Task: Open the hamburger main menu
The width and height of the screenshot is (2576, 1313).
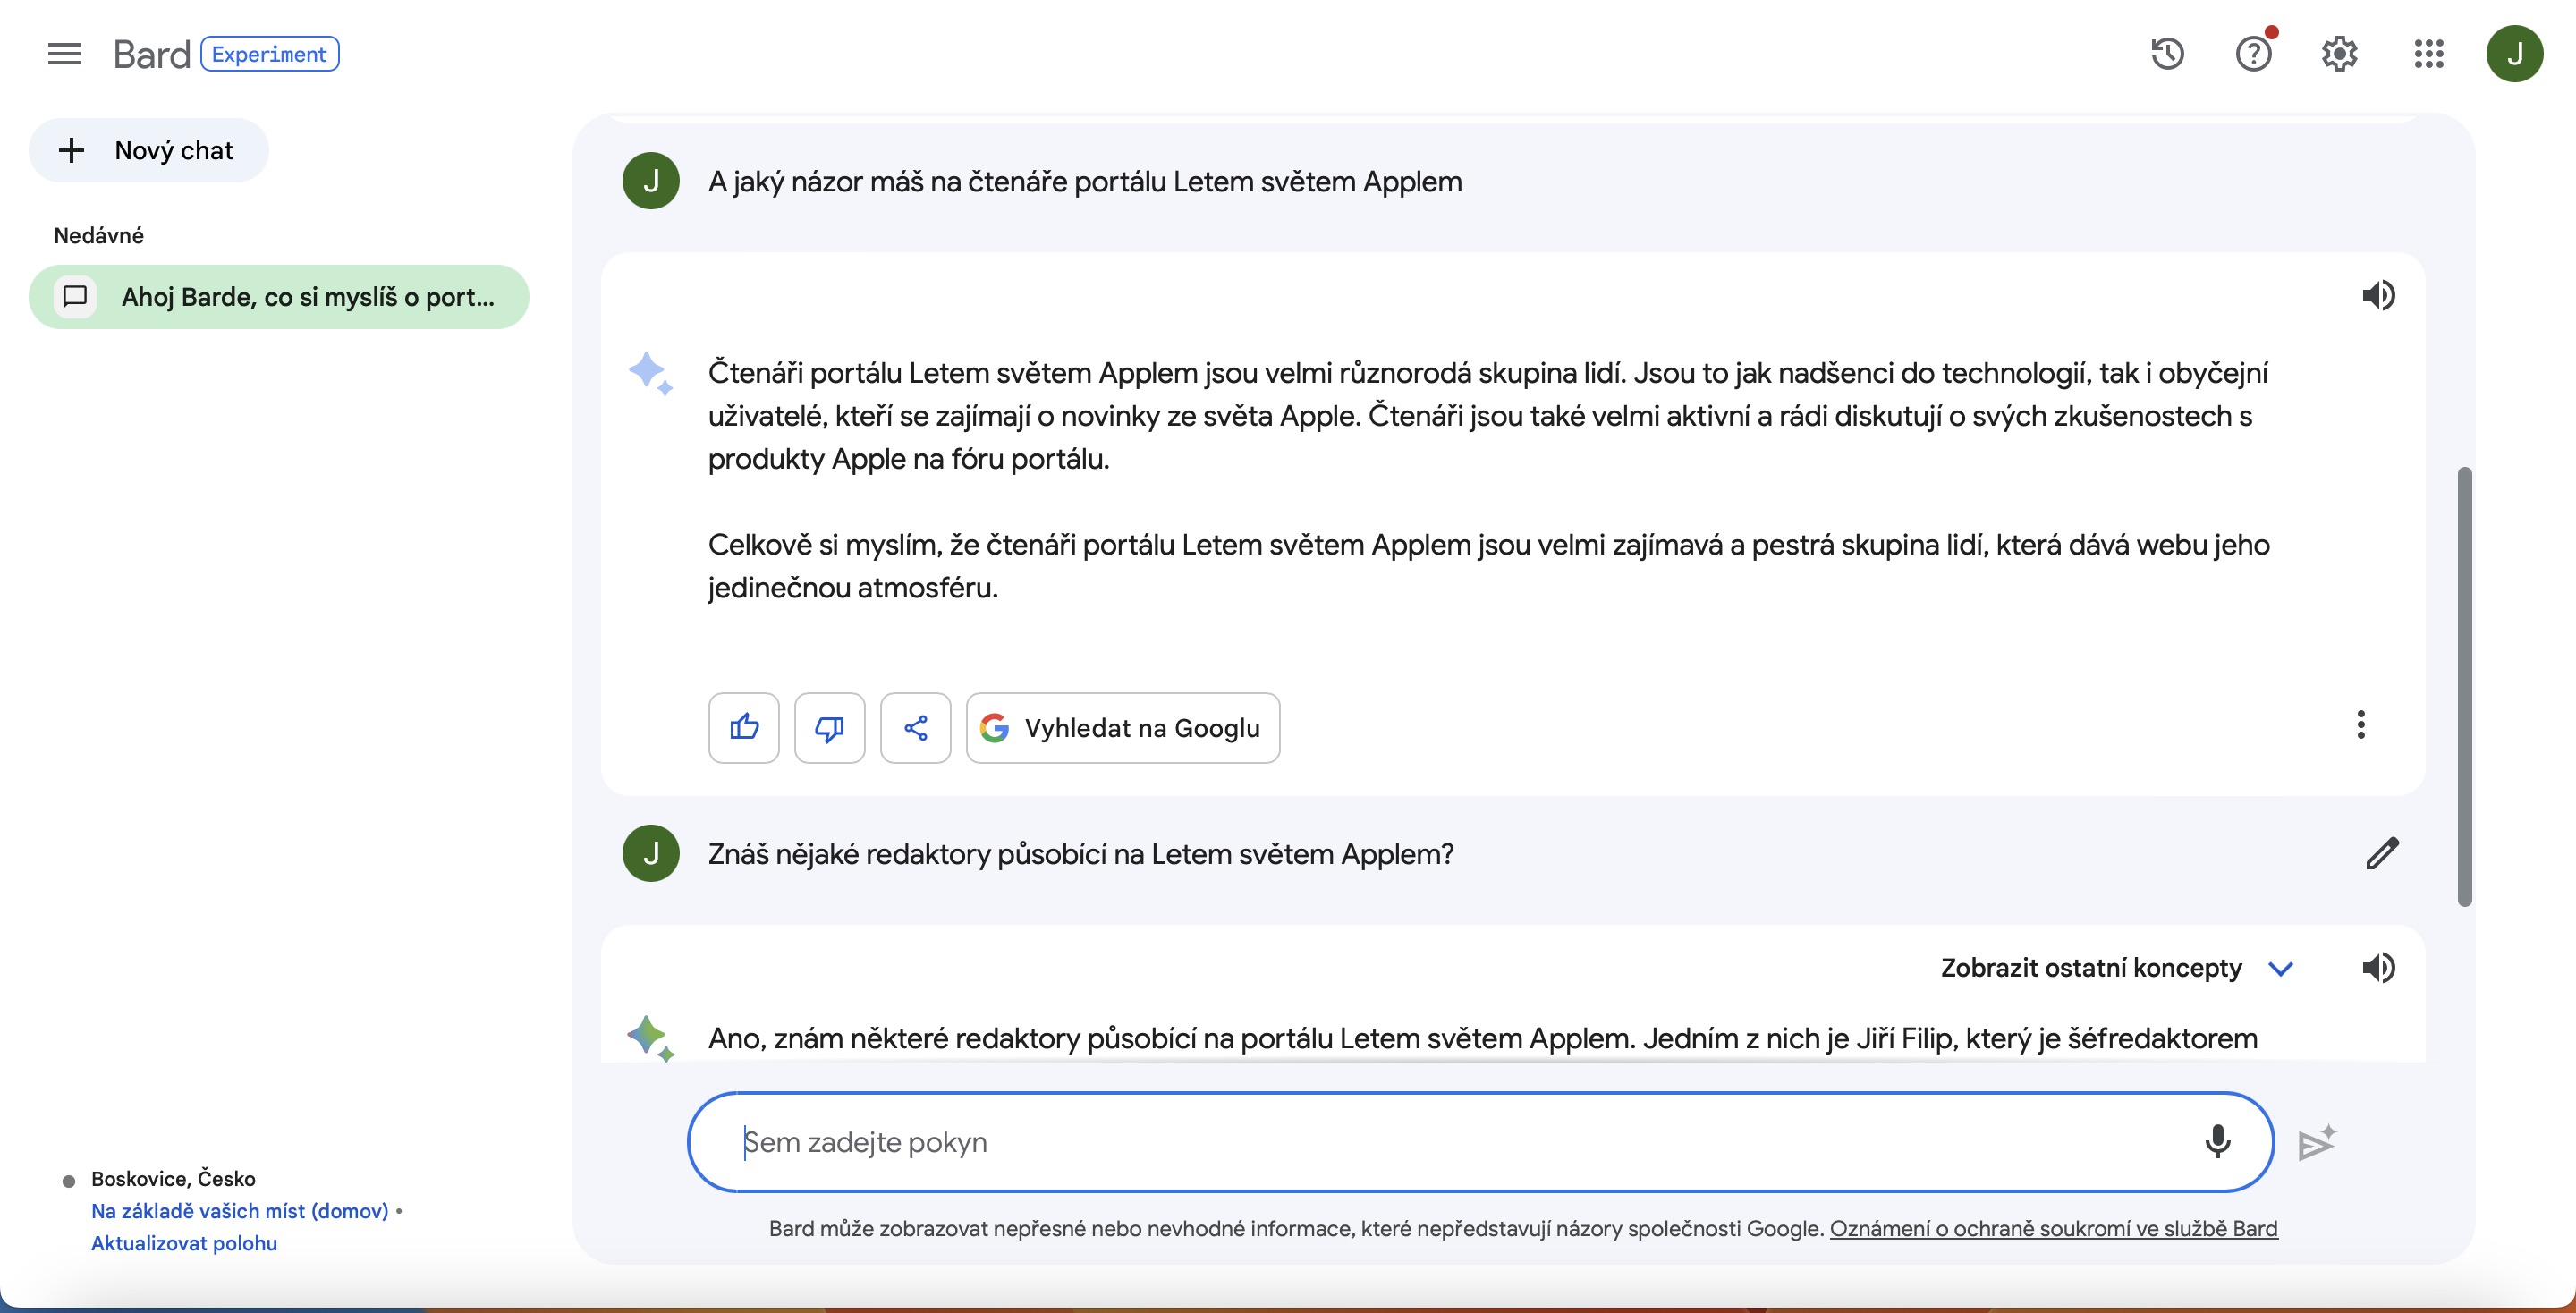Action: pyautogui.click(x=64, y=54)
